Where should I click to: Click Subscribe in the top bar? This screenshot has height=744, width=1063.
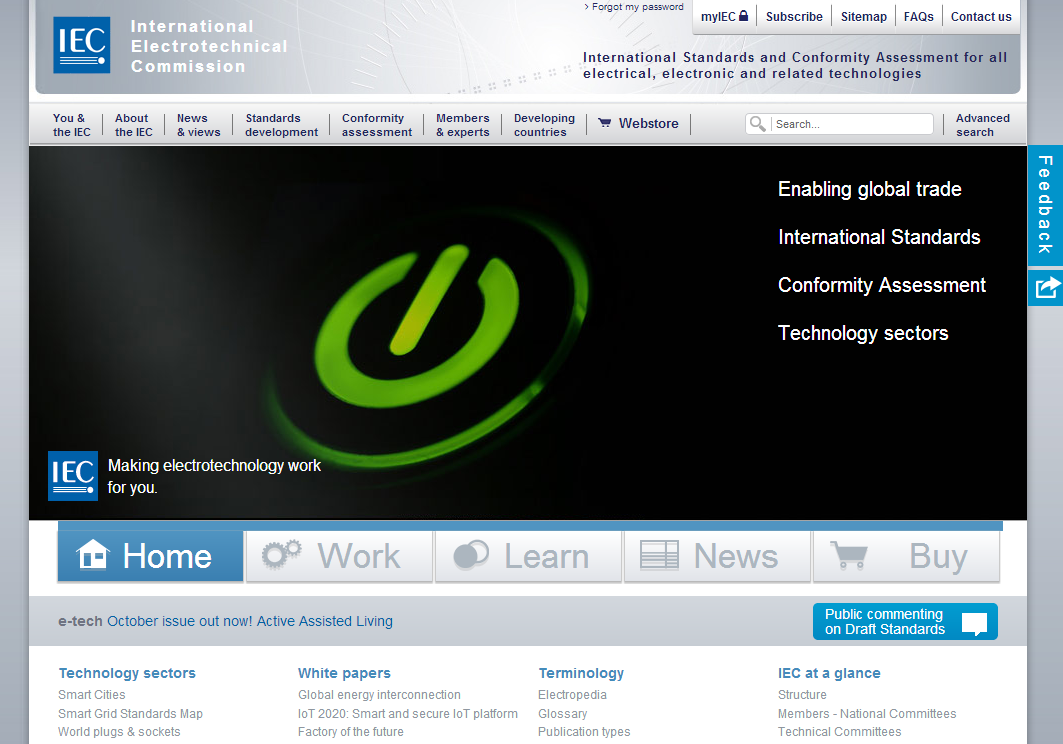pyautogui.click(x=794, y=16)
